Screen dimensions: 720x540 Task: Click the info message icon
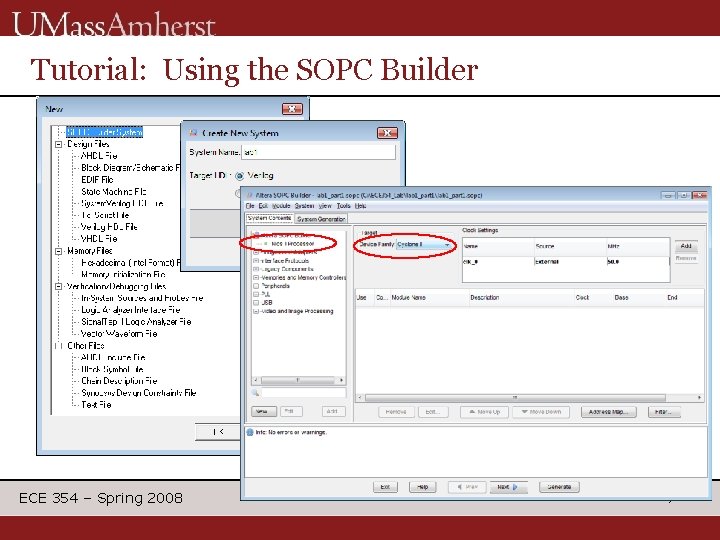pyautogui.click(x=250, y=432)
